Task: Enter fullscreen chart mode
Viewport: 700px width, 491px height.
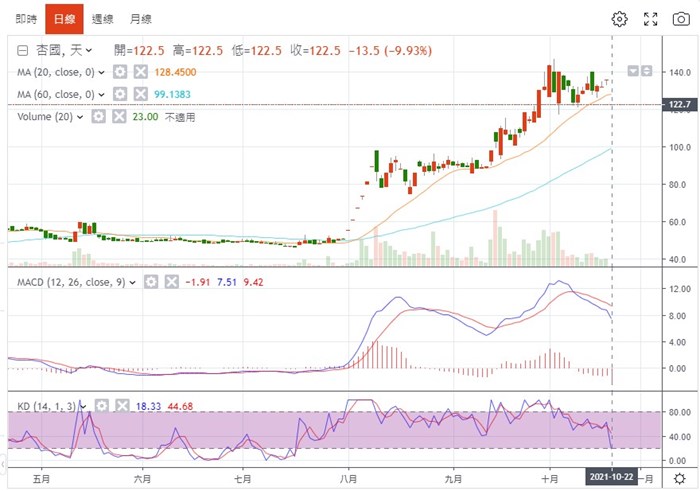Action: (651, 19)
